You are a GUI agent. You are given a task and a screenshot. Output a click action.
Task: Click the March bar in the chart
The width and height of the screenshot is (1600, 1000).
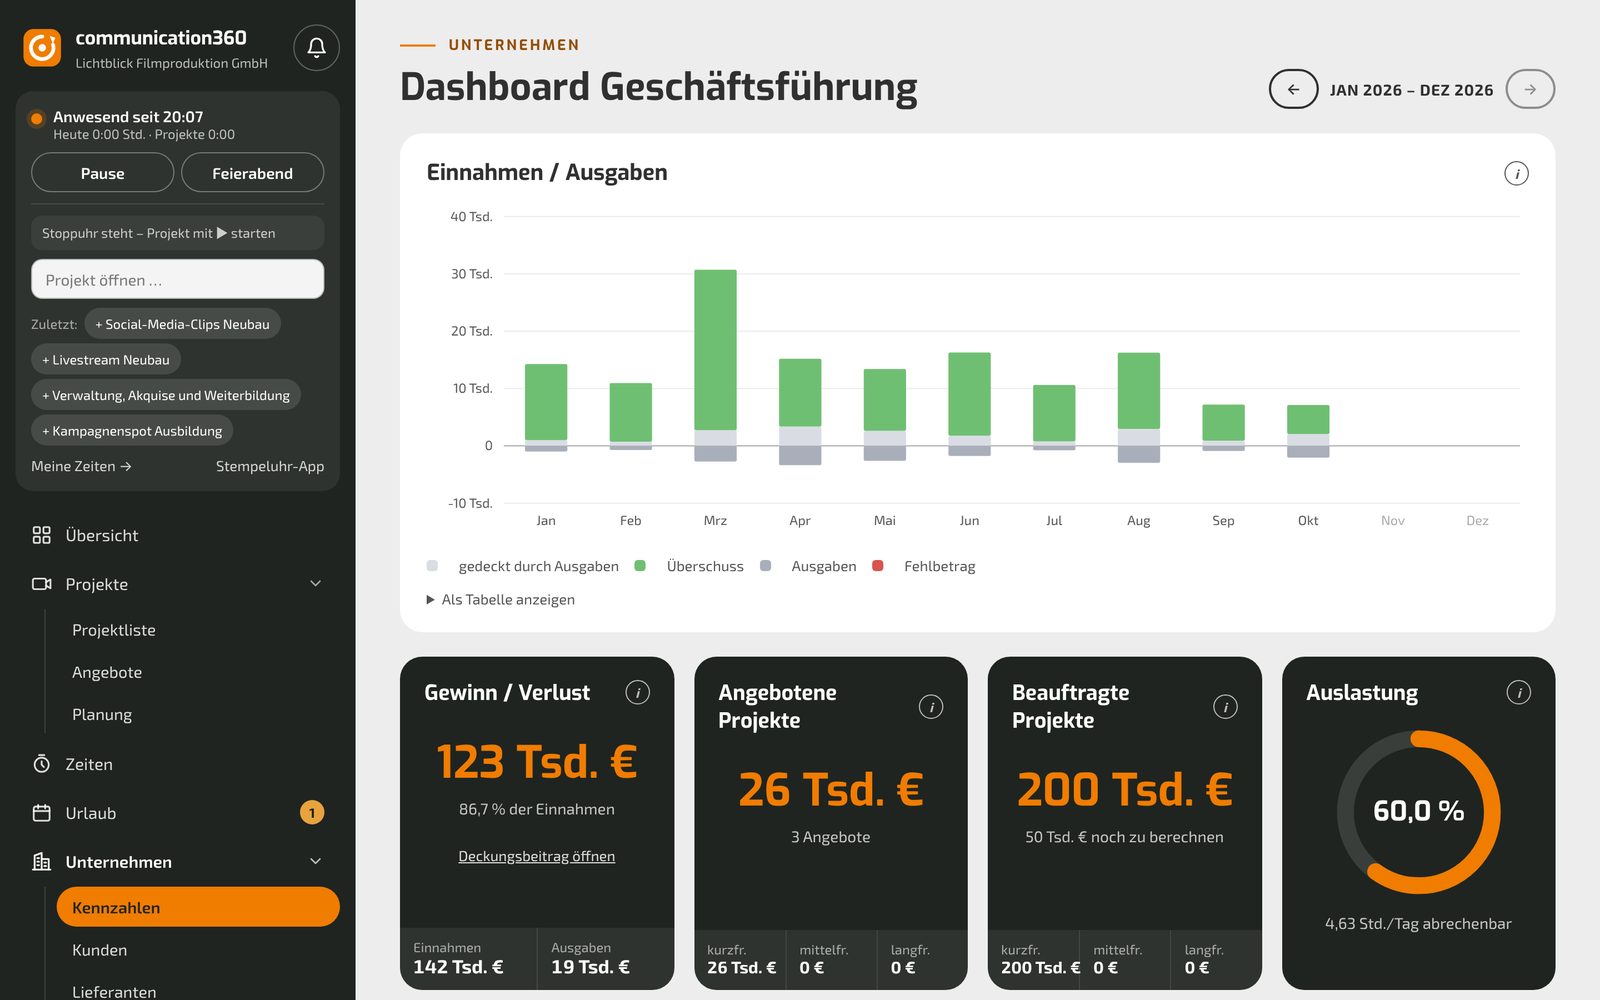(715, 365)
